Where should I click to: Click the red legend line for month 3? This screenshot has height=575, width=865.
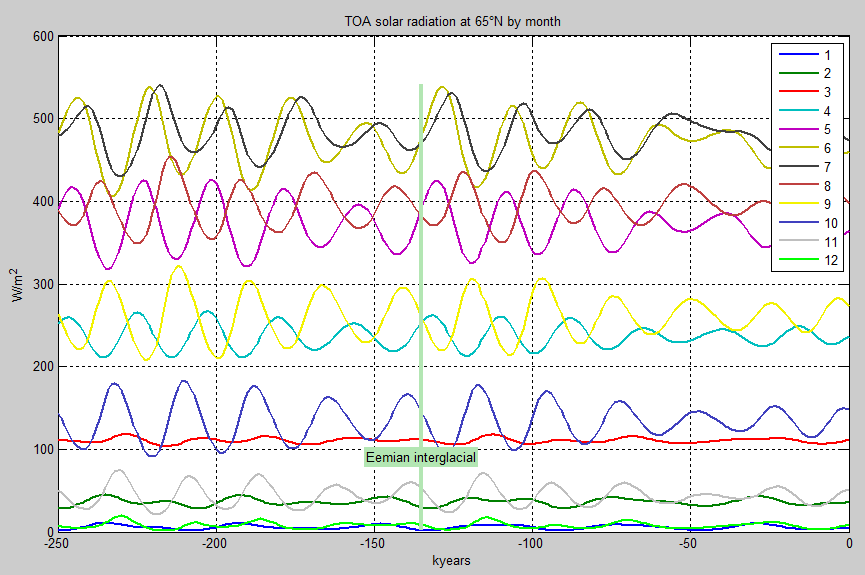coord(797,93)
